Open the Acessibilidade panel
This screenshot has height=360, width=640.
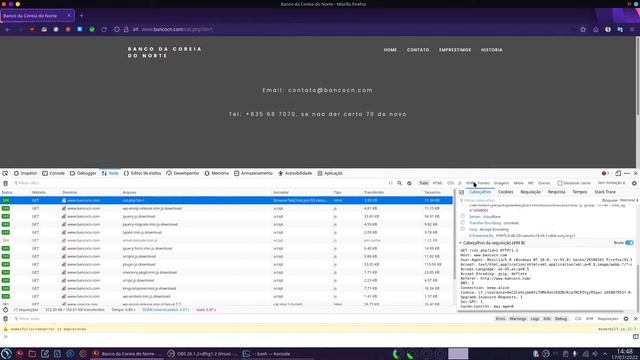[295, 173]
